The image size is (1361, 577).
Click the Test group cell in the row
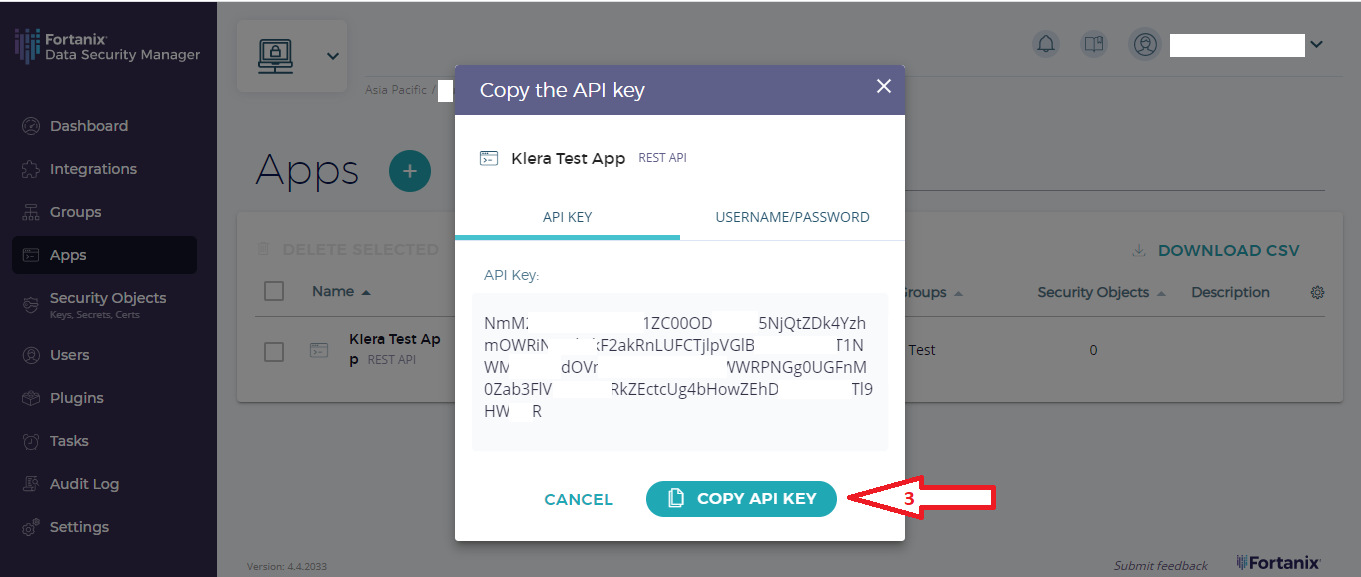[x=922, y=350]
